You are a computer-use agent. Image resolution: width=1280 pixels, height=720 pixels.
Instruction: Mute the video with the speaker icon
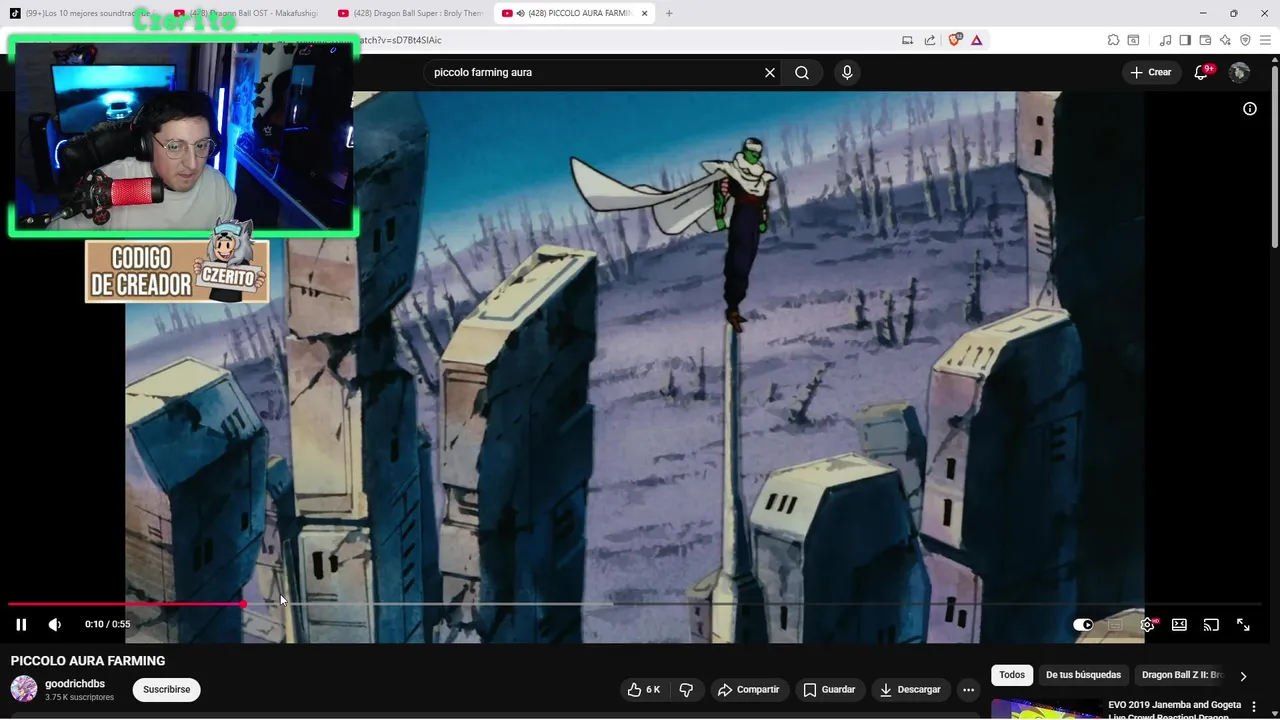55,624
